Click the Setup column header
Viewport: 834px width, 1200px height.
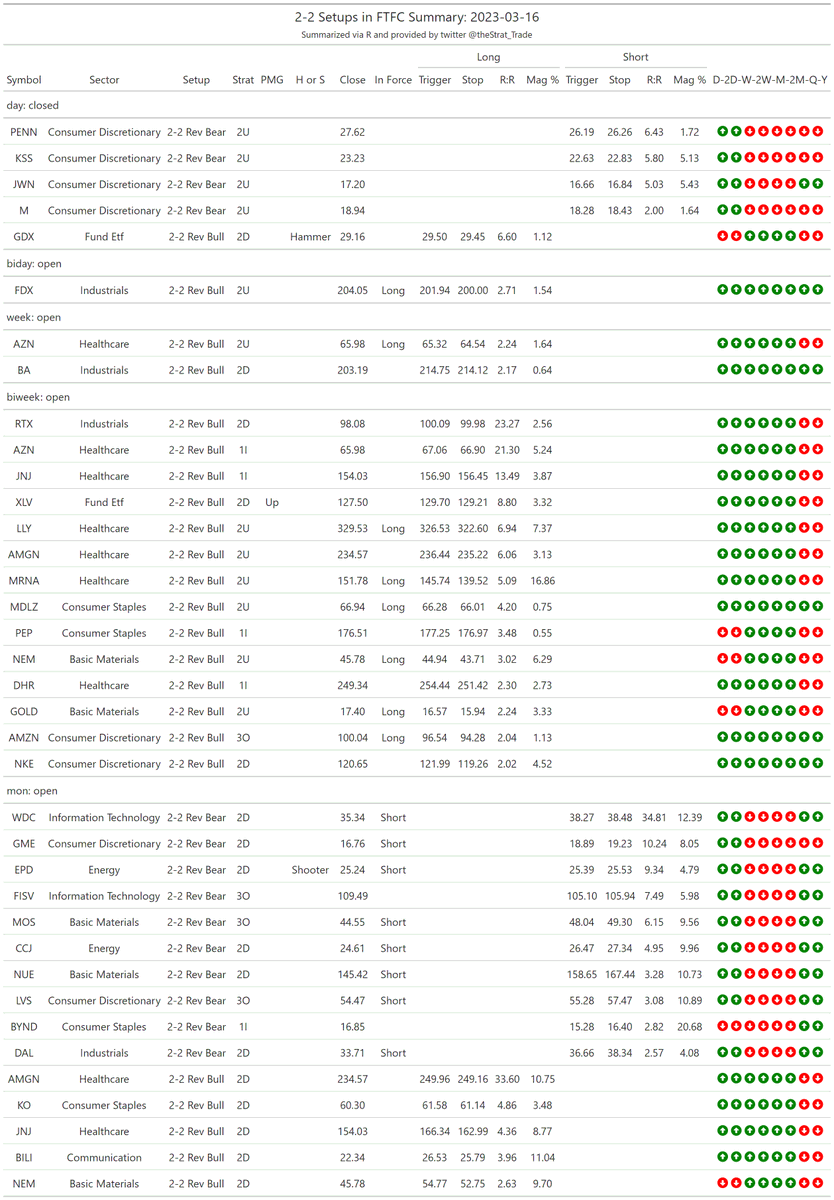pos(196,80)
